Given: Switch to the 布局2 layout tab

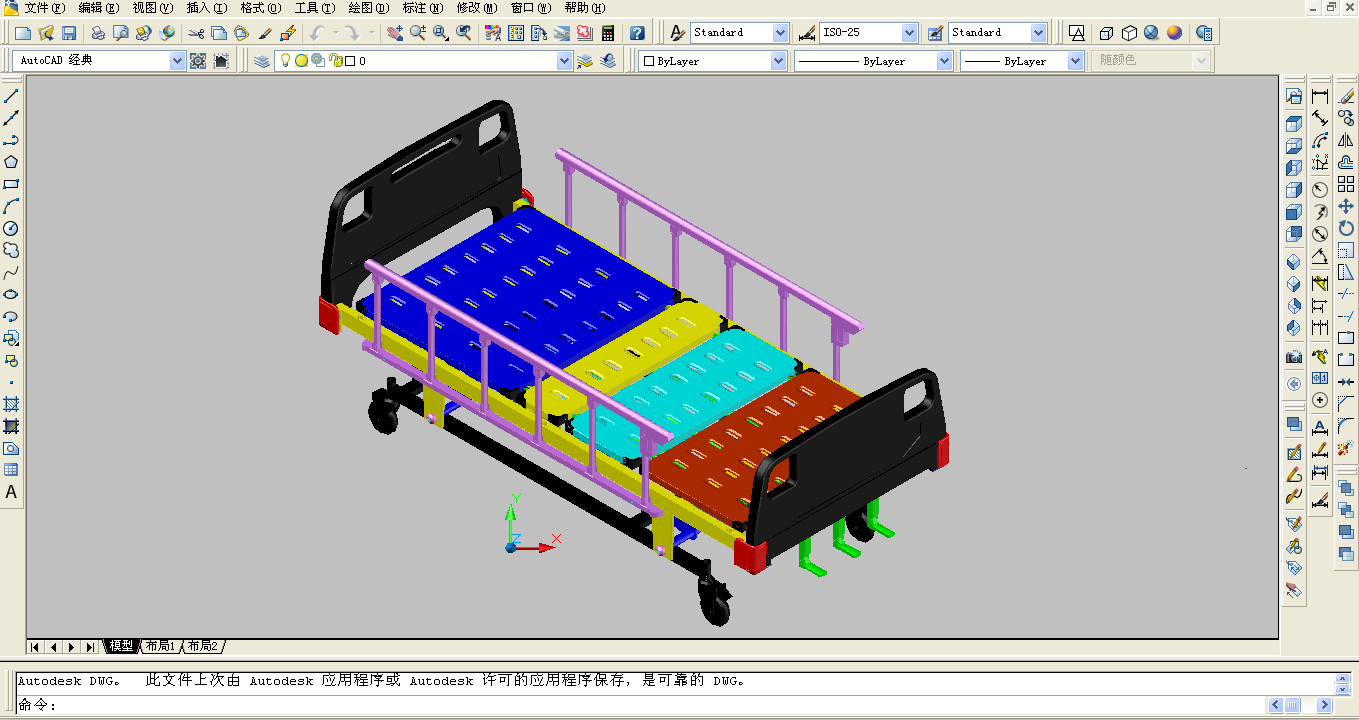Looking at the screenshot, I should click(202, 646).
